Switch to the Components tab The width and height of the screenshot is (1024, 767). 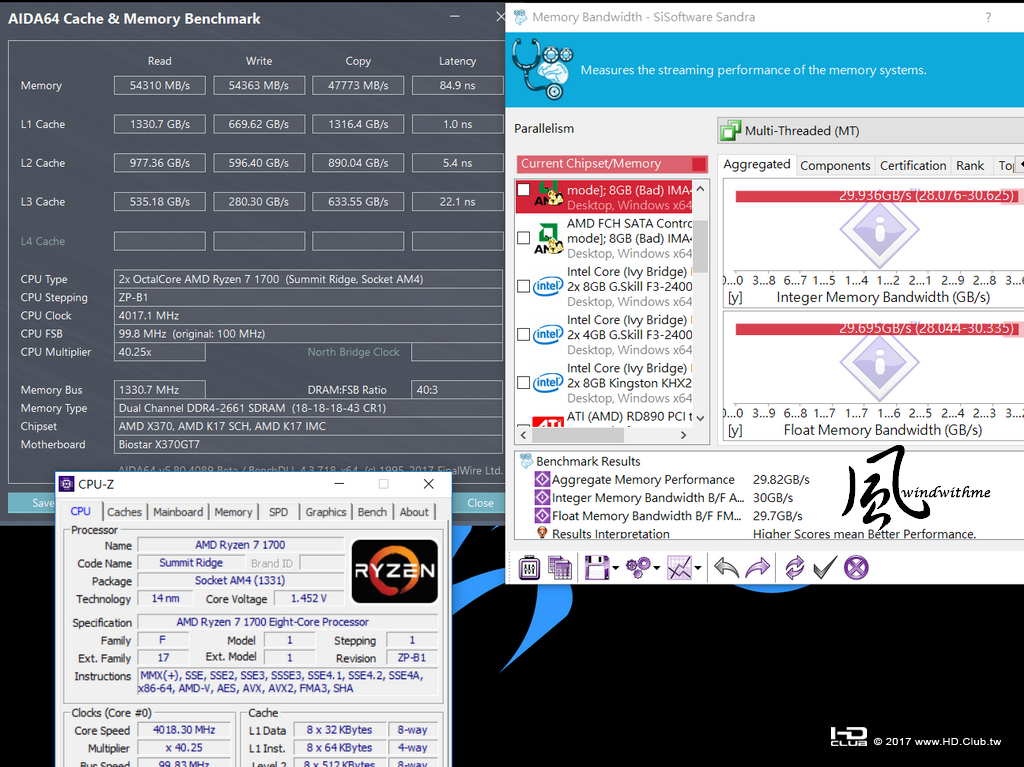click(835, 166)
